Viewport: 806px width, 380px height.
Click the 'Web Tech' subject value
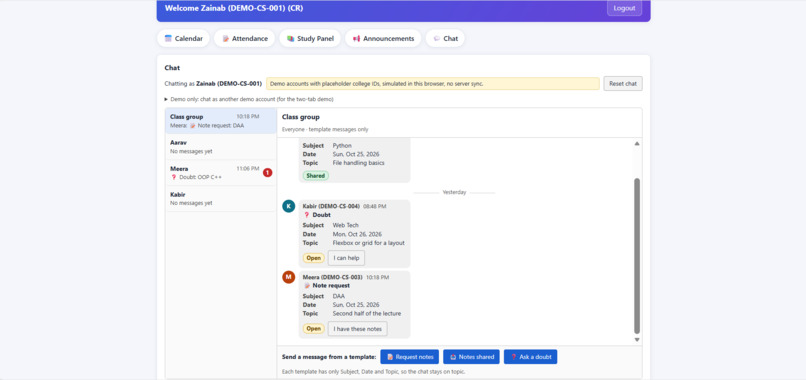pyautogui.click(x=345, y=225)
